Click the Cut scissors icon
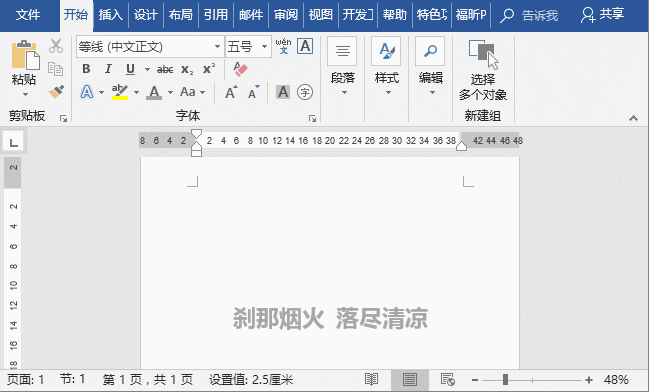Image resolution: width=649 pixels, height=392 pixels. 56,46
